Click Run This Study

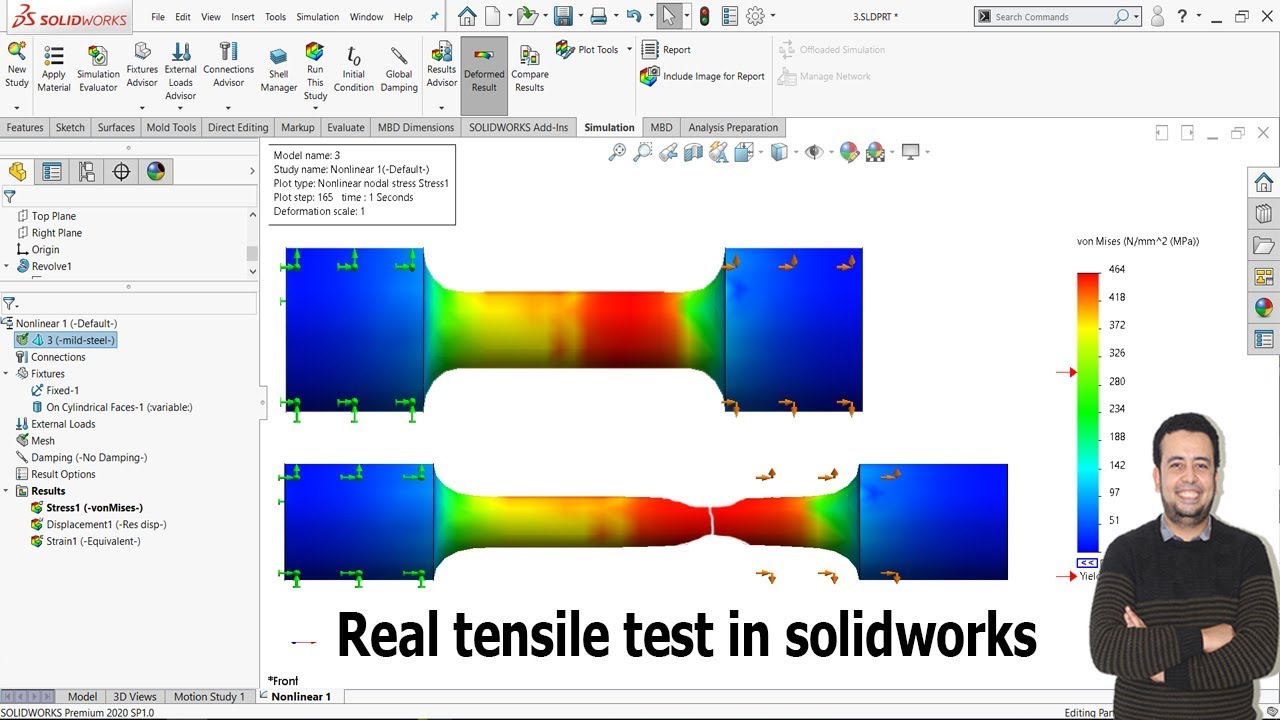(x=315, y=70)
